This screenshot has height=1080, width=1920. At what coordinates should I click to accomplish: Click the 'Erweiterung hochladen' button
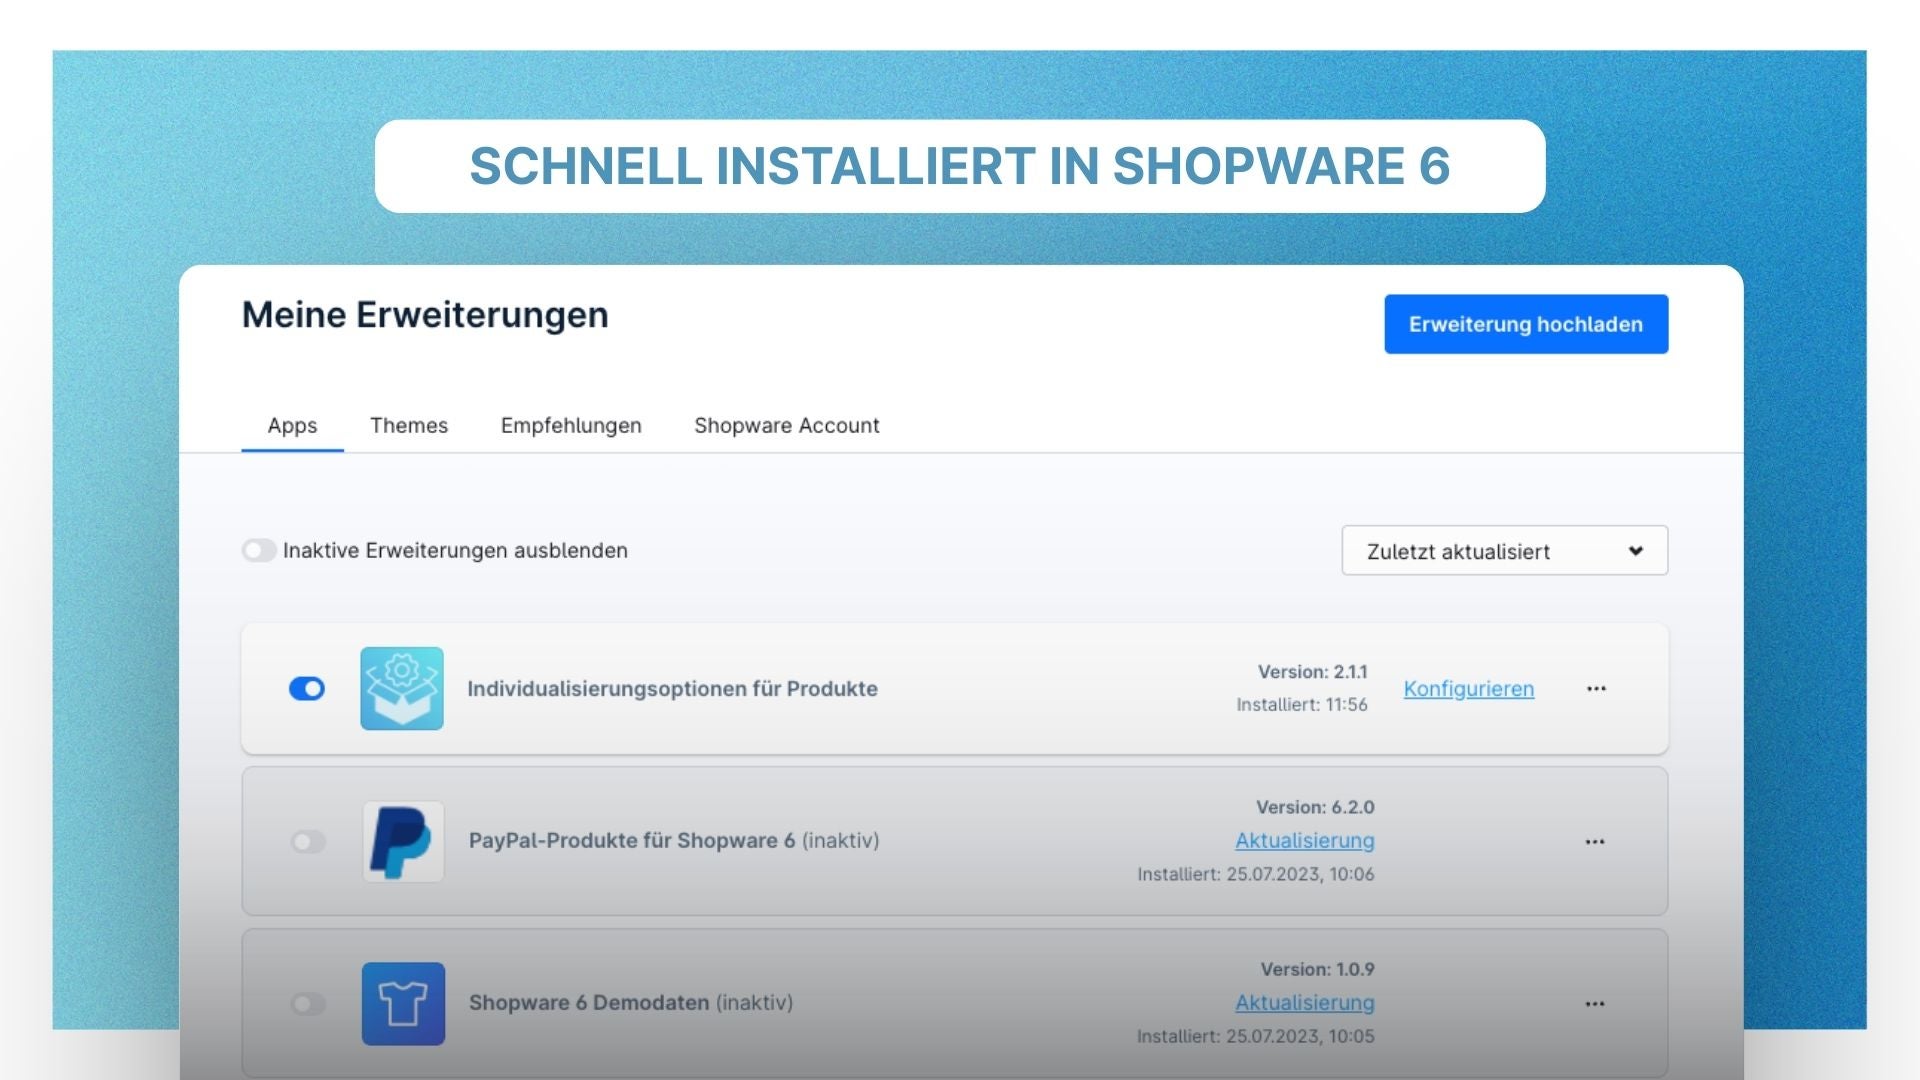tap(1525, 323)
